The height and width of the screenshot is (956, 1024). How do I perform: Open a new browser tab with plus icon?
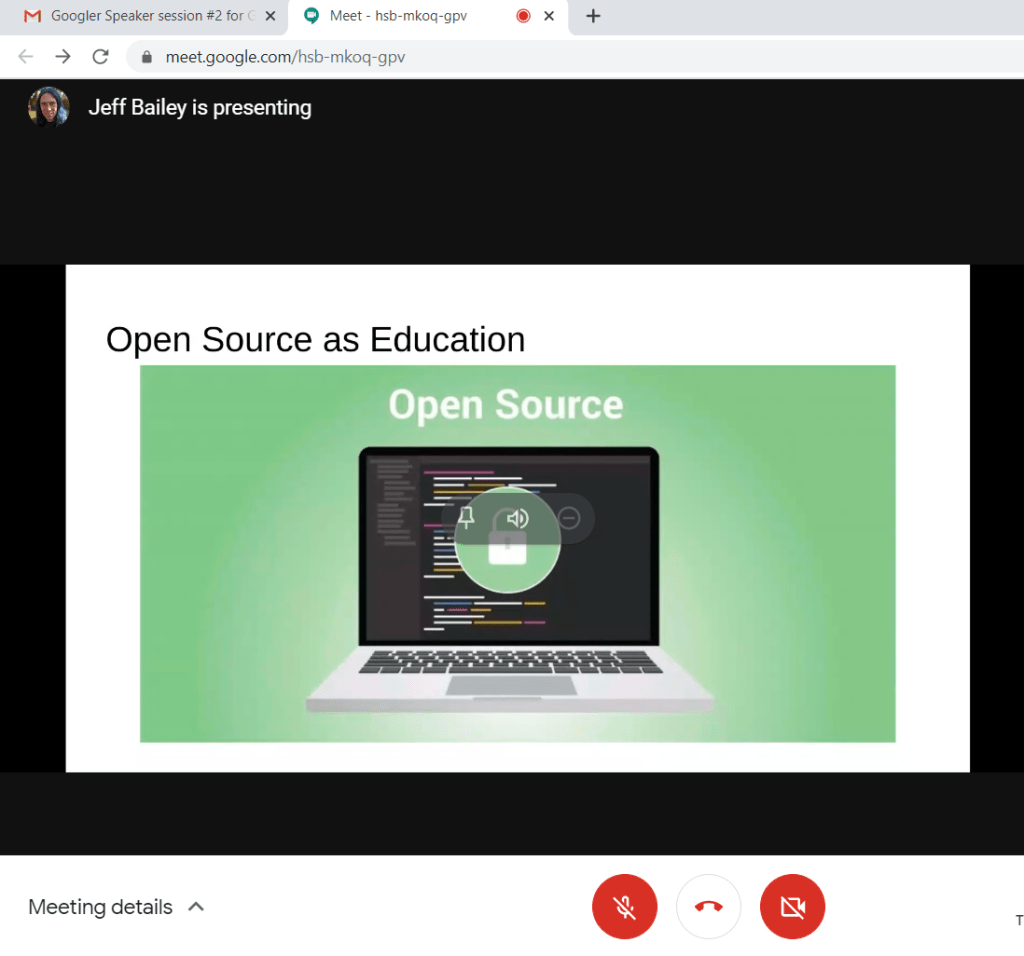point(593,16)
